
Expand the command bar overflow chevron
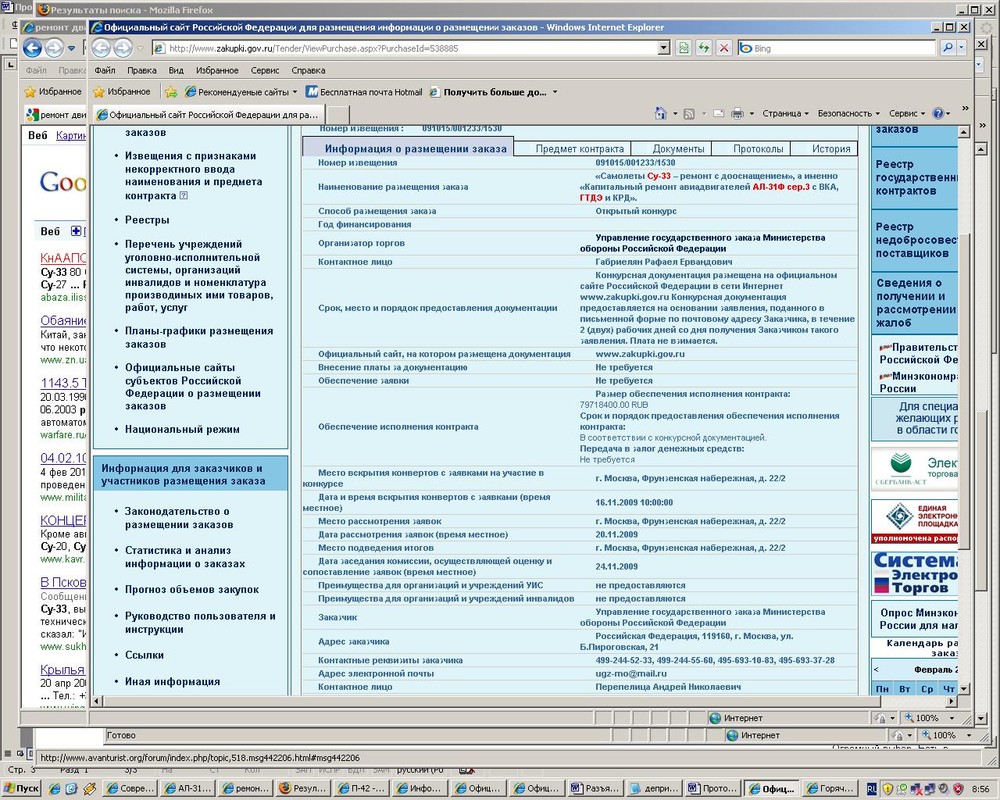click(965, 108)
